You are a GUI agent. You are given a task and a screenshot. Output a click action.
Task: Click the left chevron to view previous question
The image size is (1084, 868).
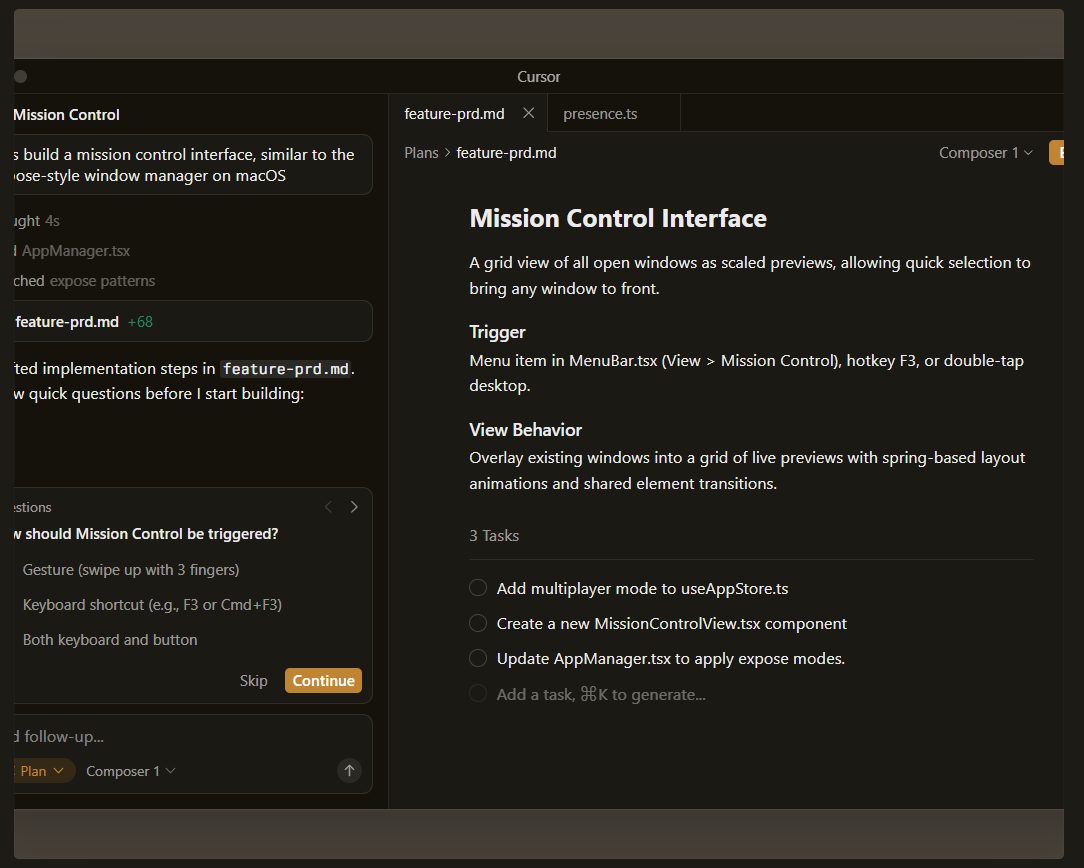328,507
